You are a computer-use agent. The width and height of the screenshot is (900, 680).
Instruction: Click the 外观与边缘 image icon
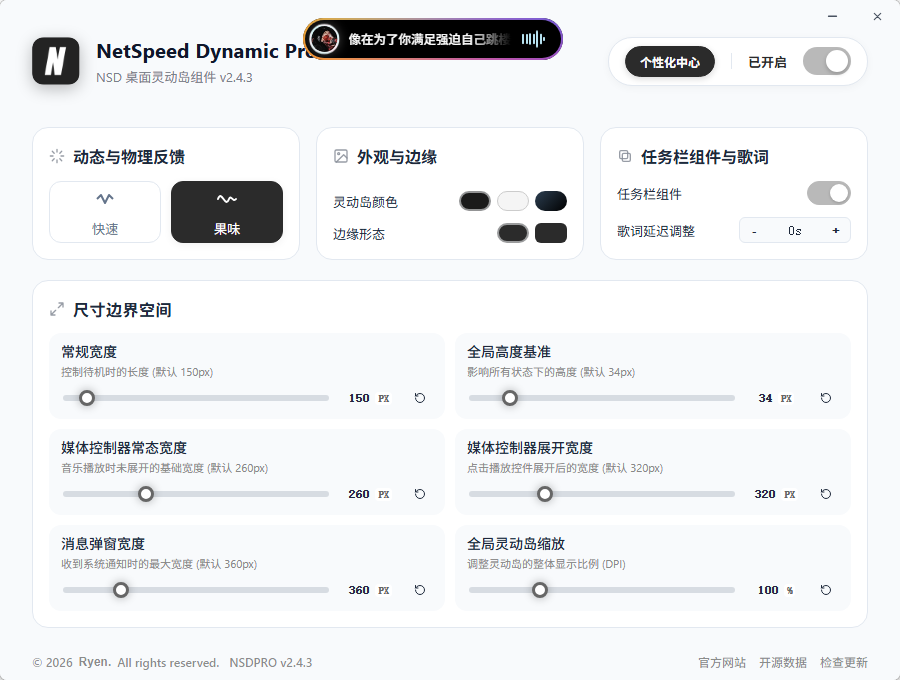click(341, 156)
